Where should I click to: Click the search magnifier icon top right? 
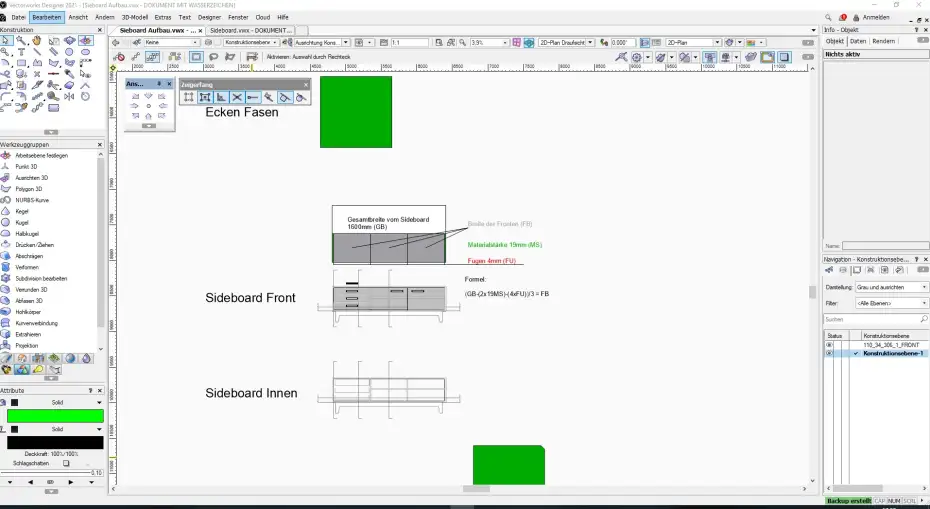click(828, 18)
